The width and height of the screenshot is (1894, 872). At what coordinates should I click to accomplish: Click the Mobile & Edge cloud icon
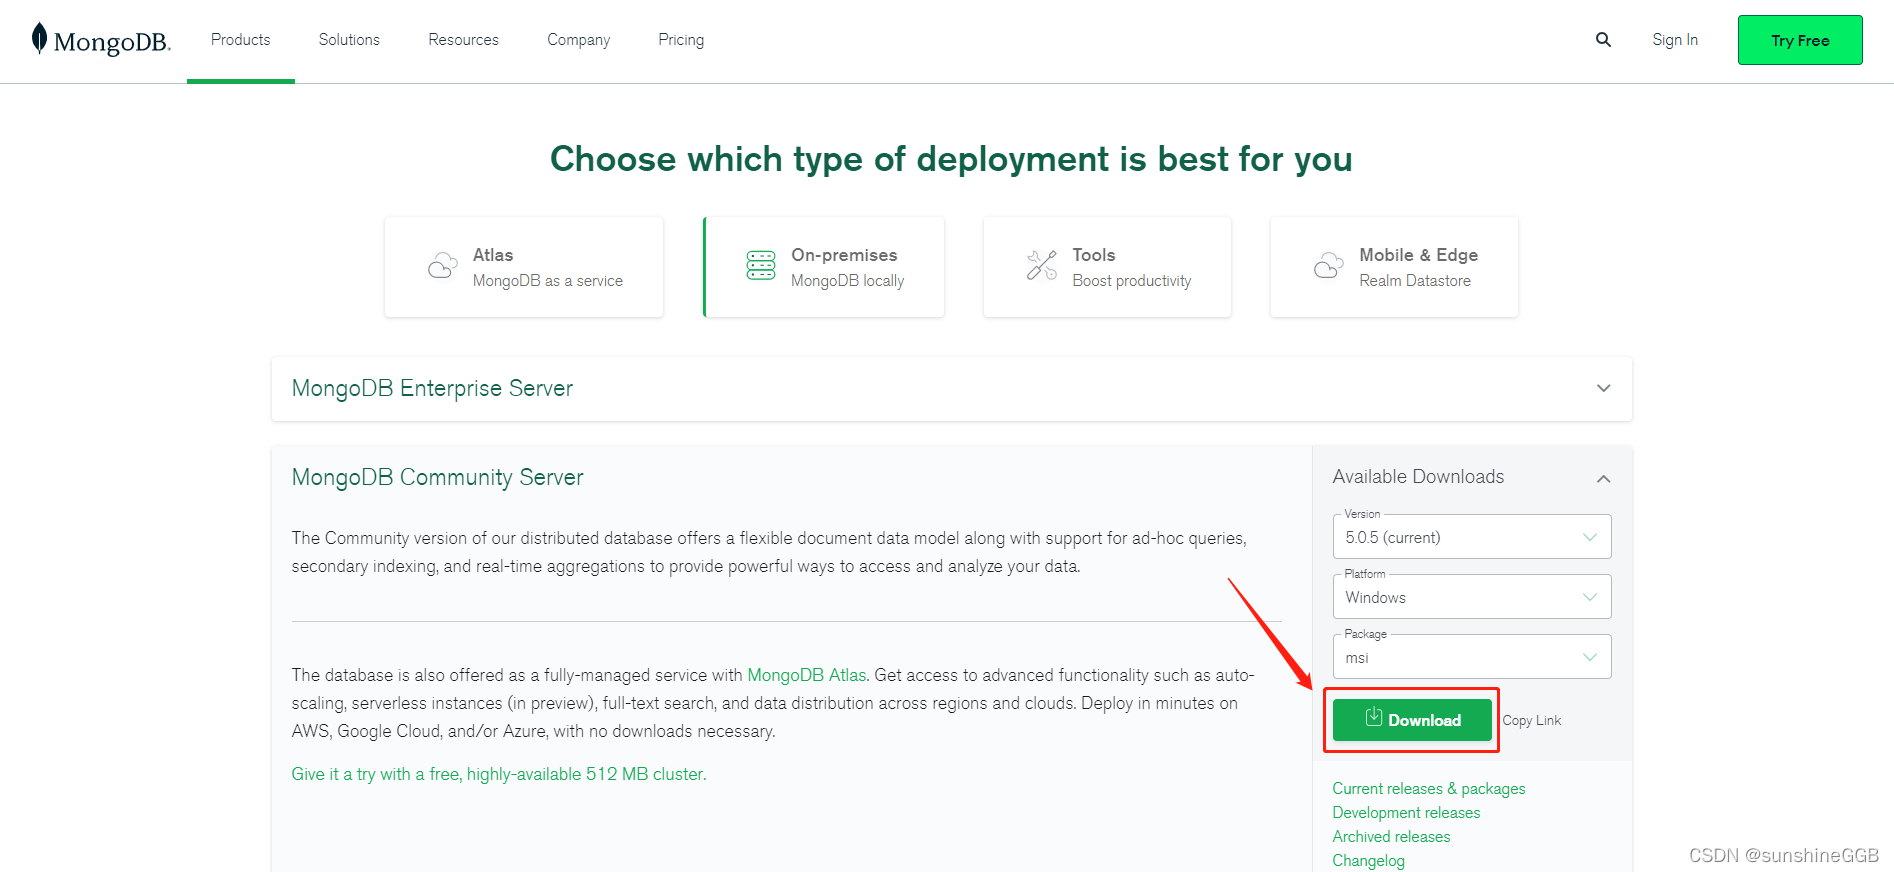pyautogui.click(x=1328, y=266)
